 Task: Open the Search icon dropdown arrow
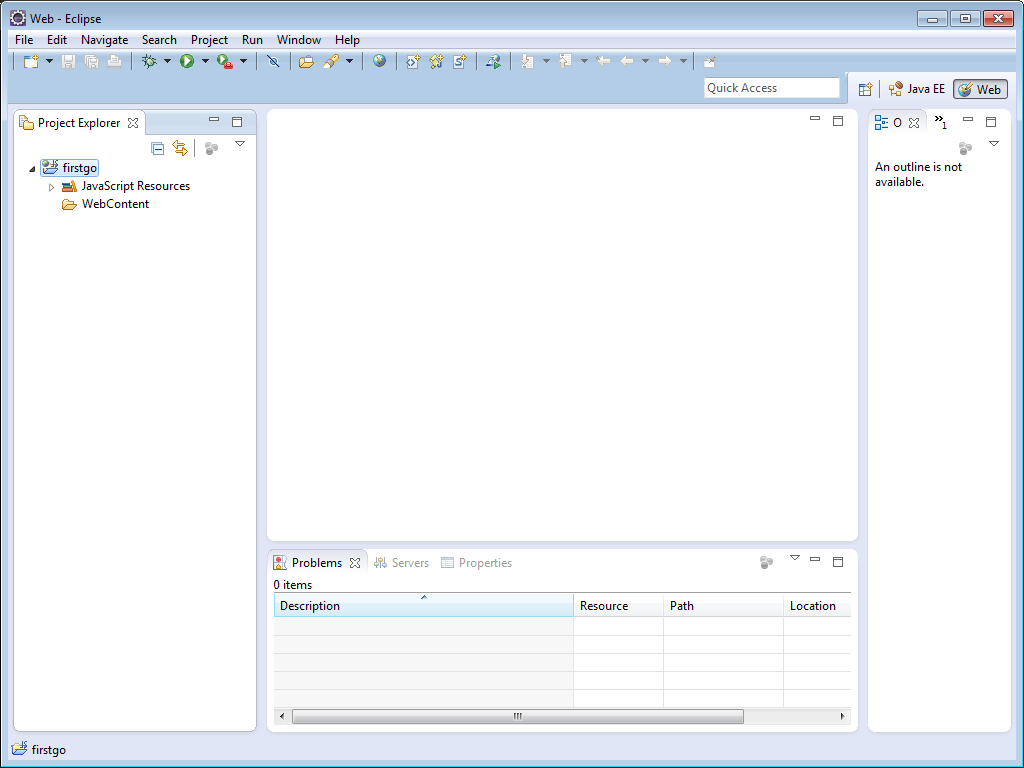pos(349,61)
